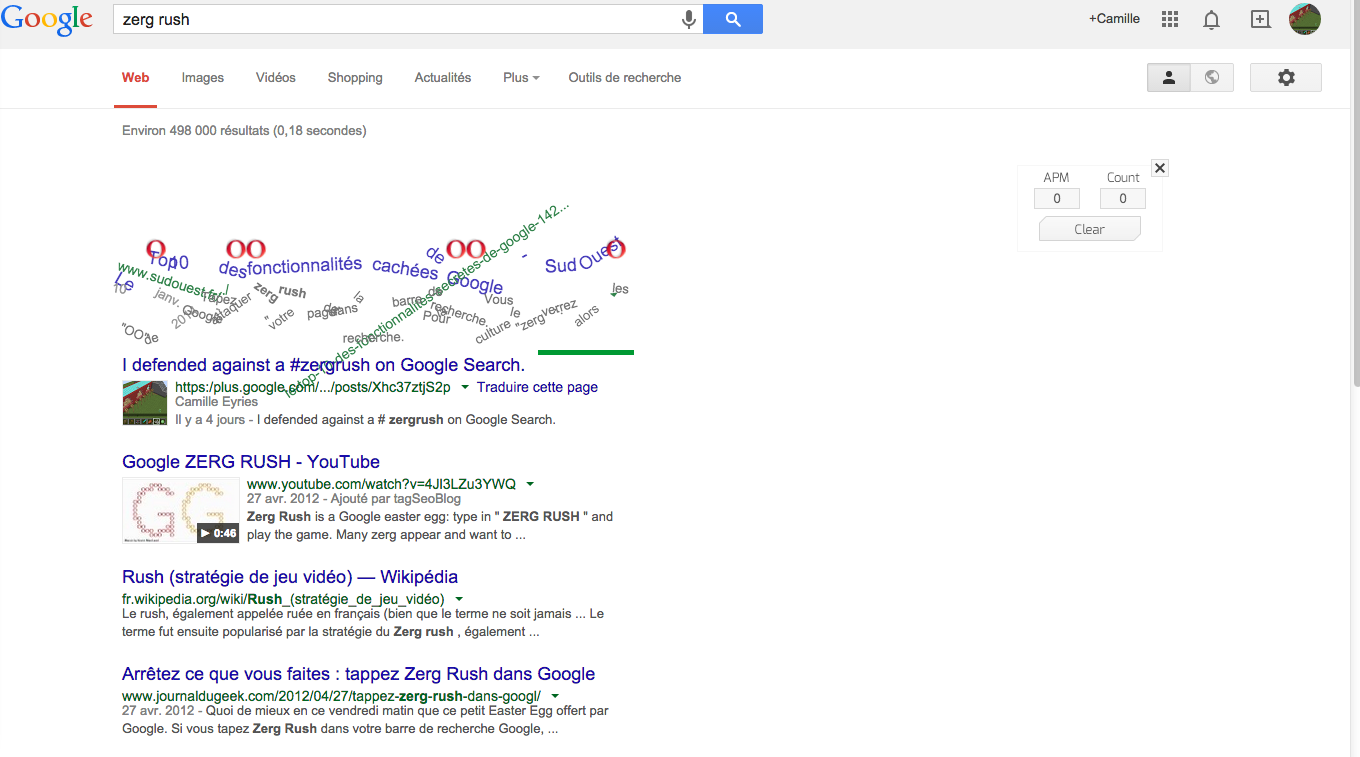Open the Google apps grid
The width and height of the screenshot is (1360, 757).
(x=1170, y=19)
